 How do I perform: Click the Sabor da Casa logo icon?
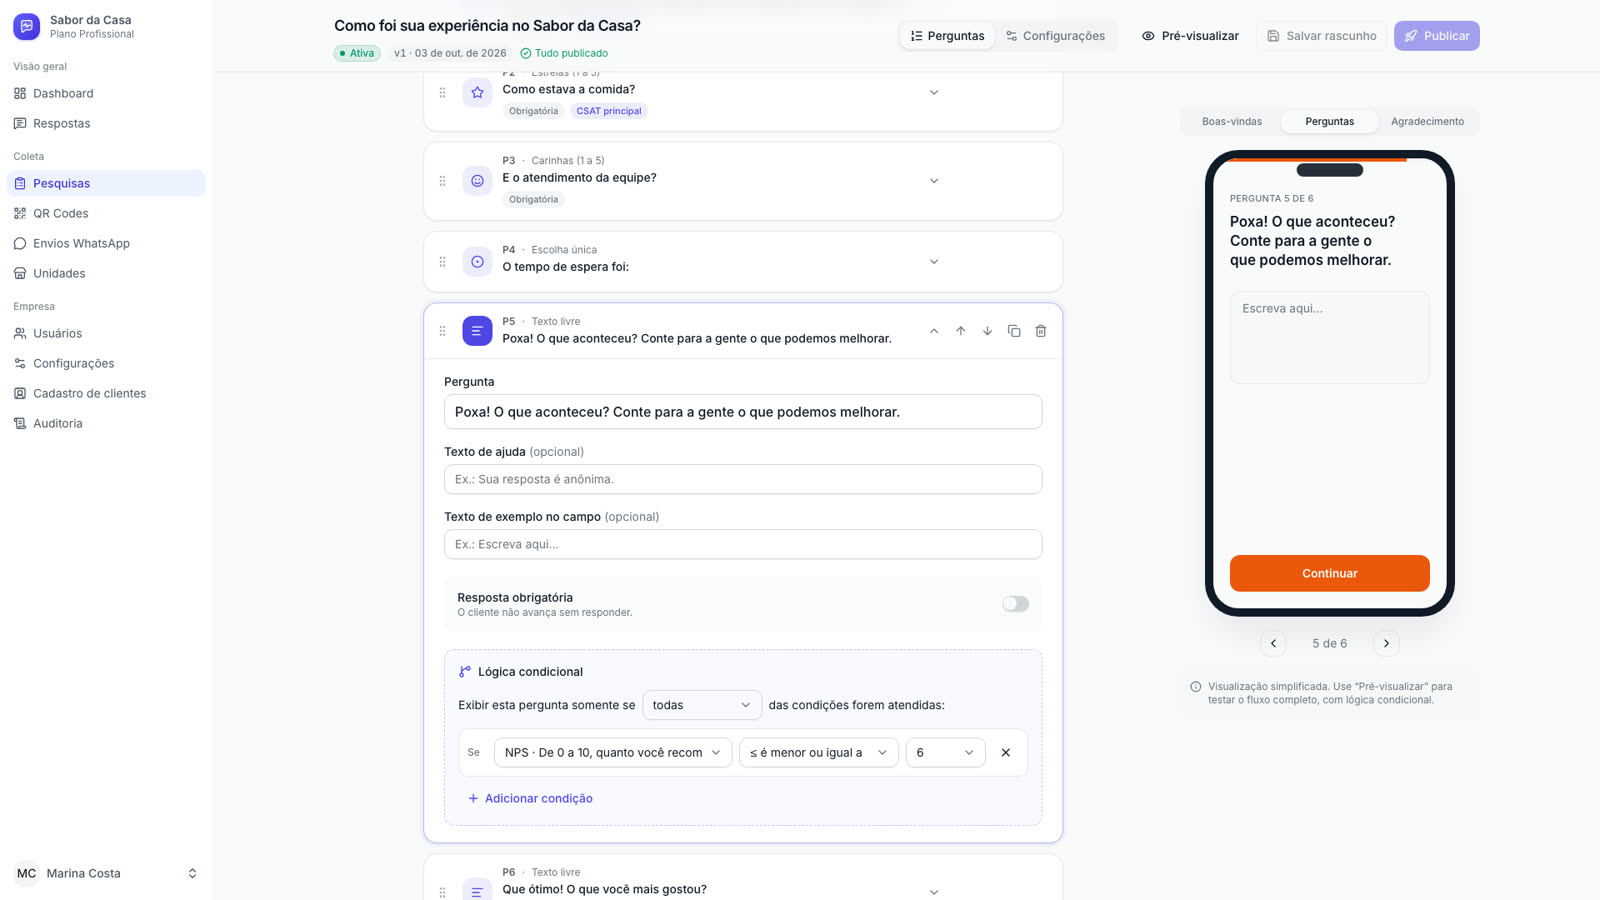pyautogui.click(x=26, y=26)
